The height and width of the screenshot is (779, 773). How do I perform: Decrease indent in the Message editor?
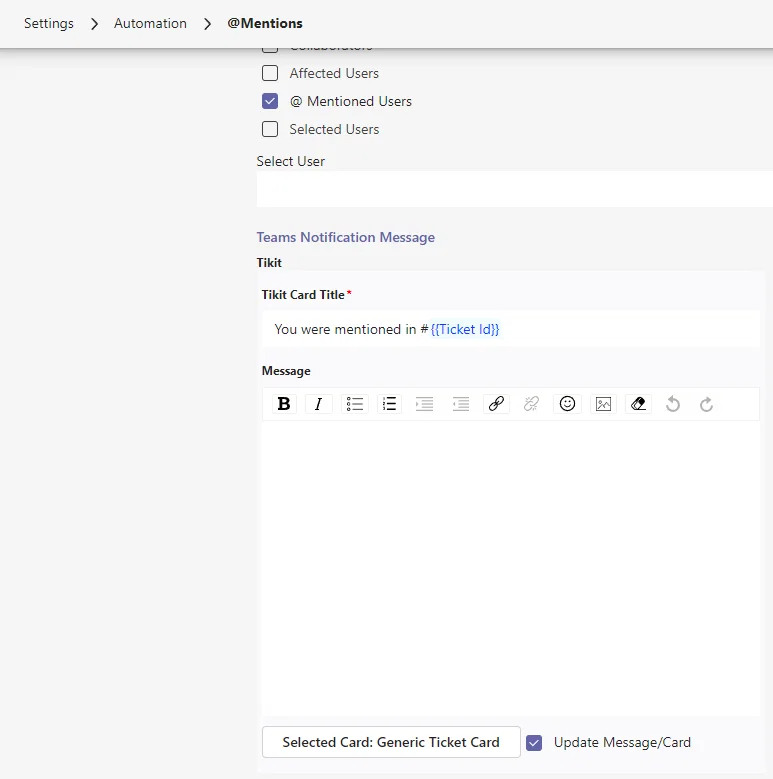pos(461,404)
